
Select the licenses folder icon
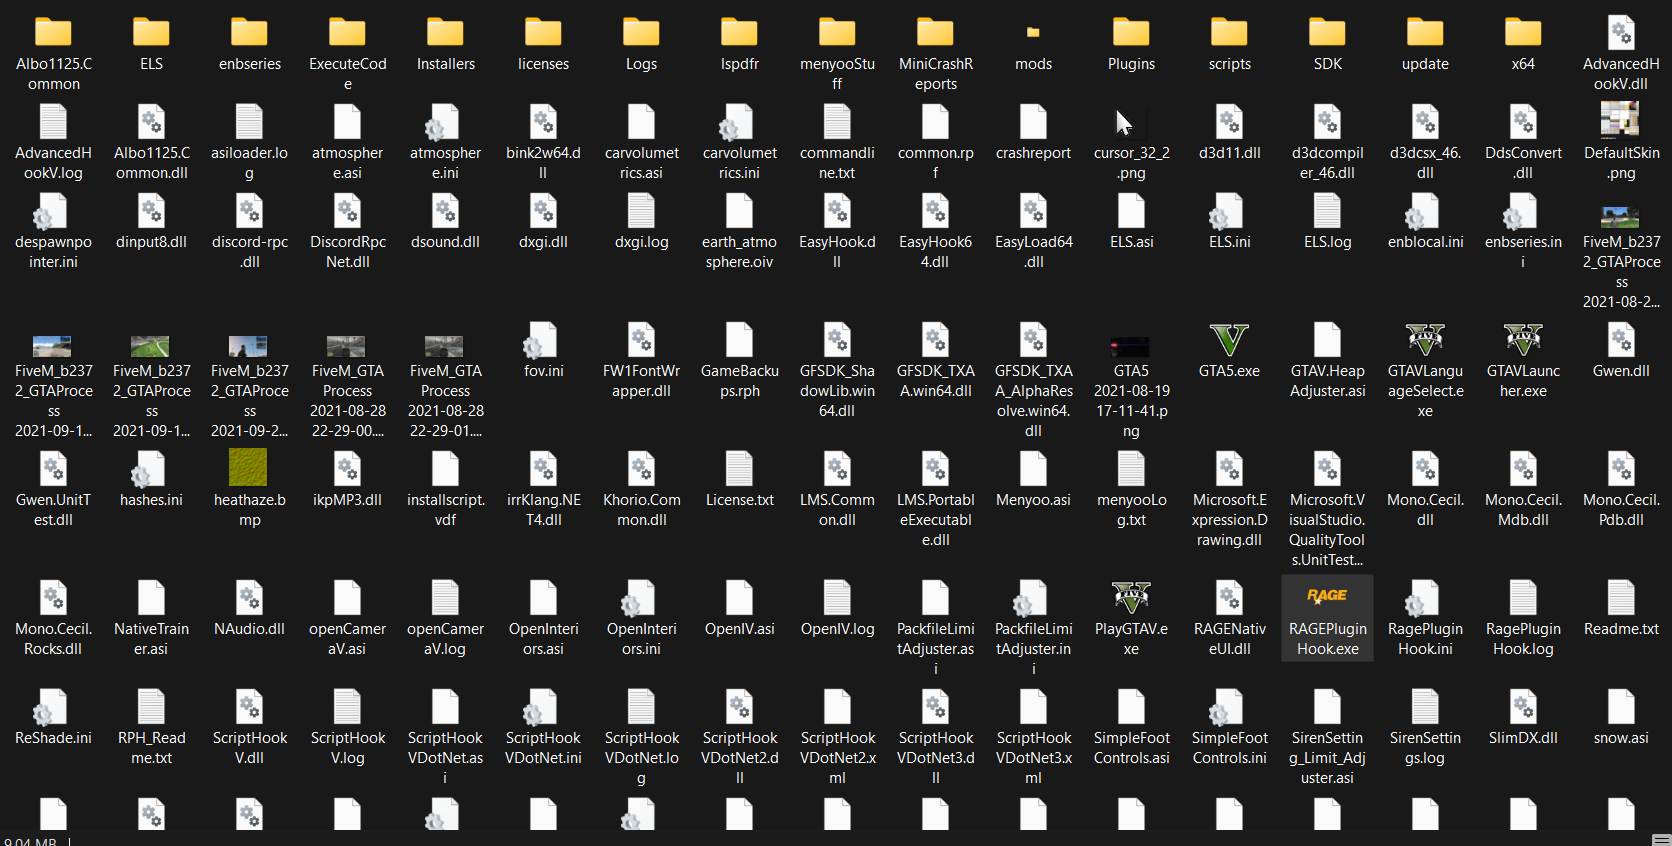pos(544,32)
